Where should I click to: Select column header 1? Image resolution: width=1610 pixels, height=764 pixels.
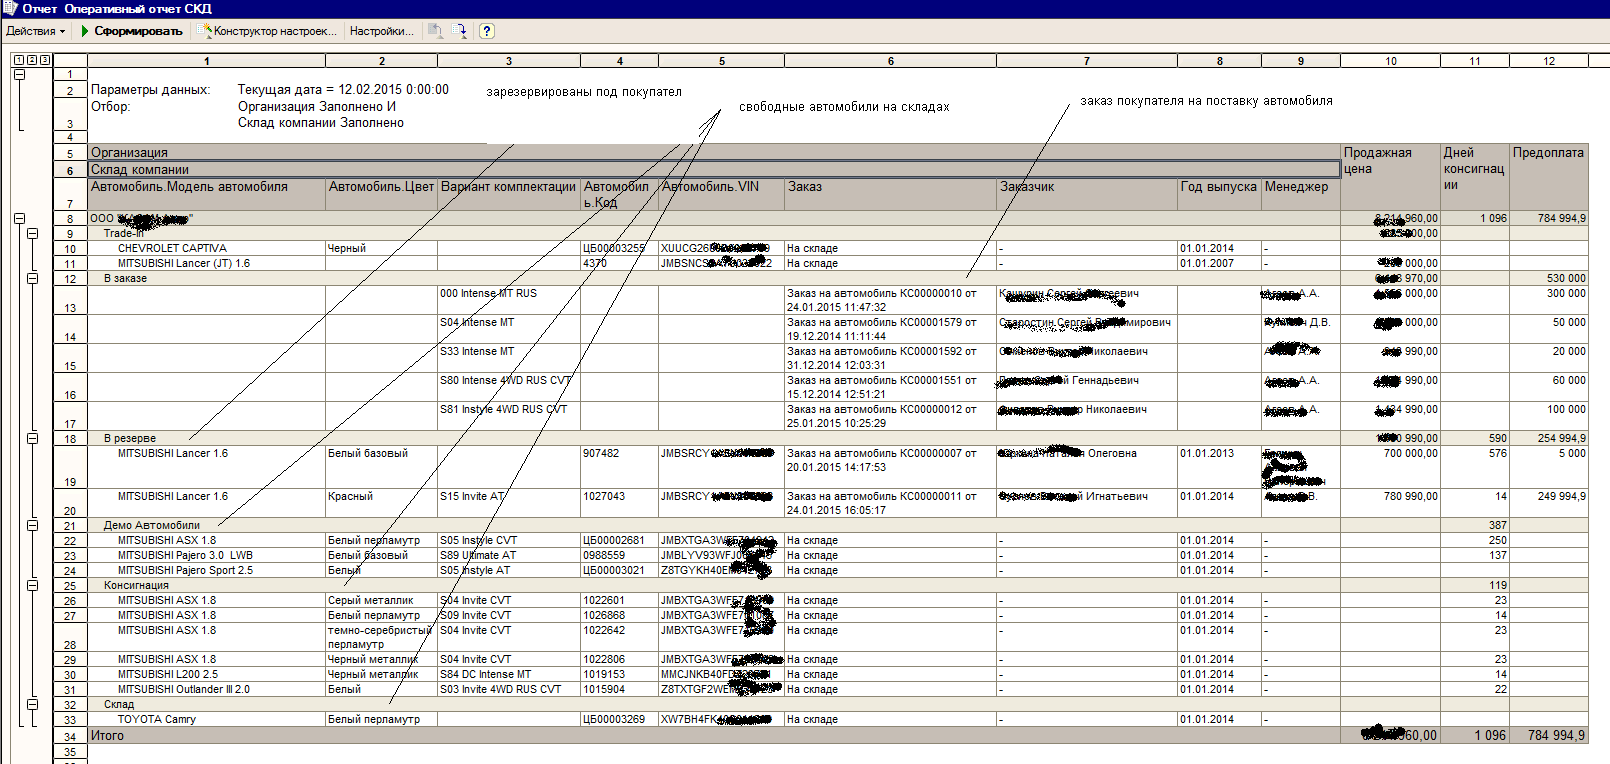click(207, 61)
